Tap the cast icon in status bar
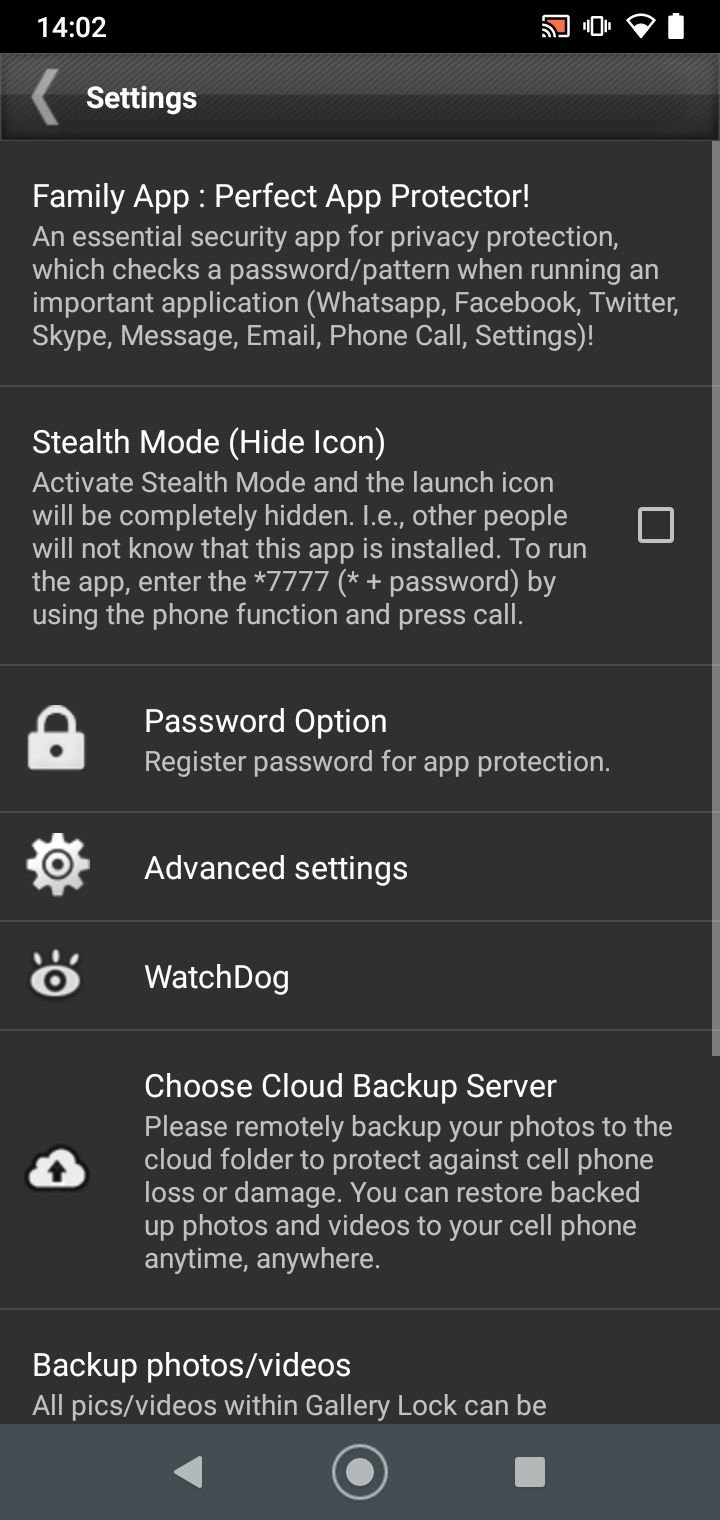This screenshot has height=1520, width=720. click(555, 27)
